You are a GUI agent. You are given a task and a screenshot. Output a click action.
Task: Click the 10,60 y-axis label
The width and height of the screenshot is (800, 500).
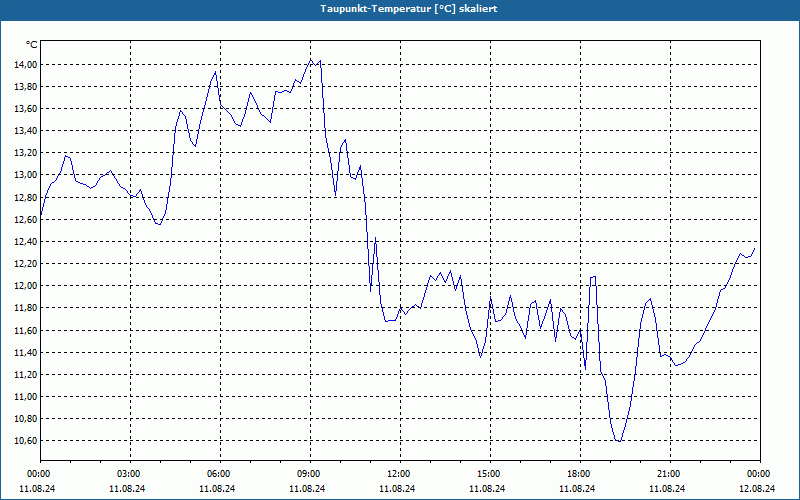point(28,440)
